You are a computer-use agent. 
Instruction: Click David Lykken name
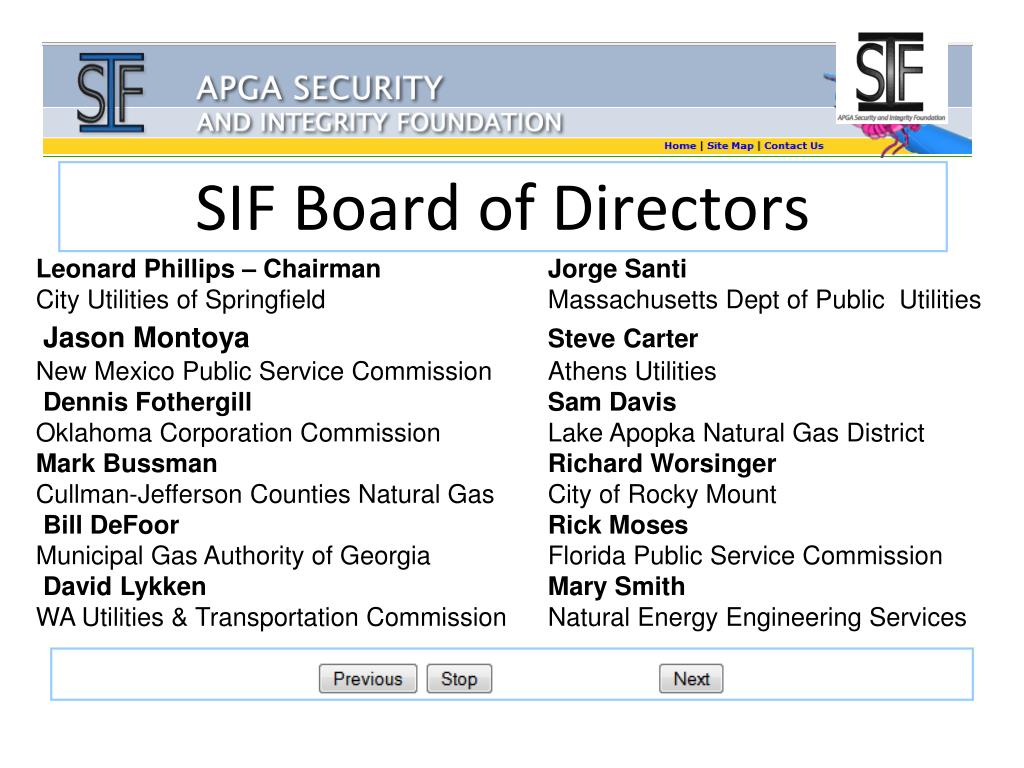[125, 586]
